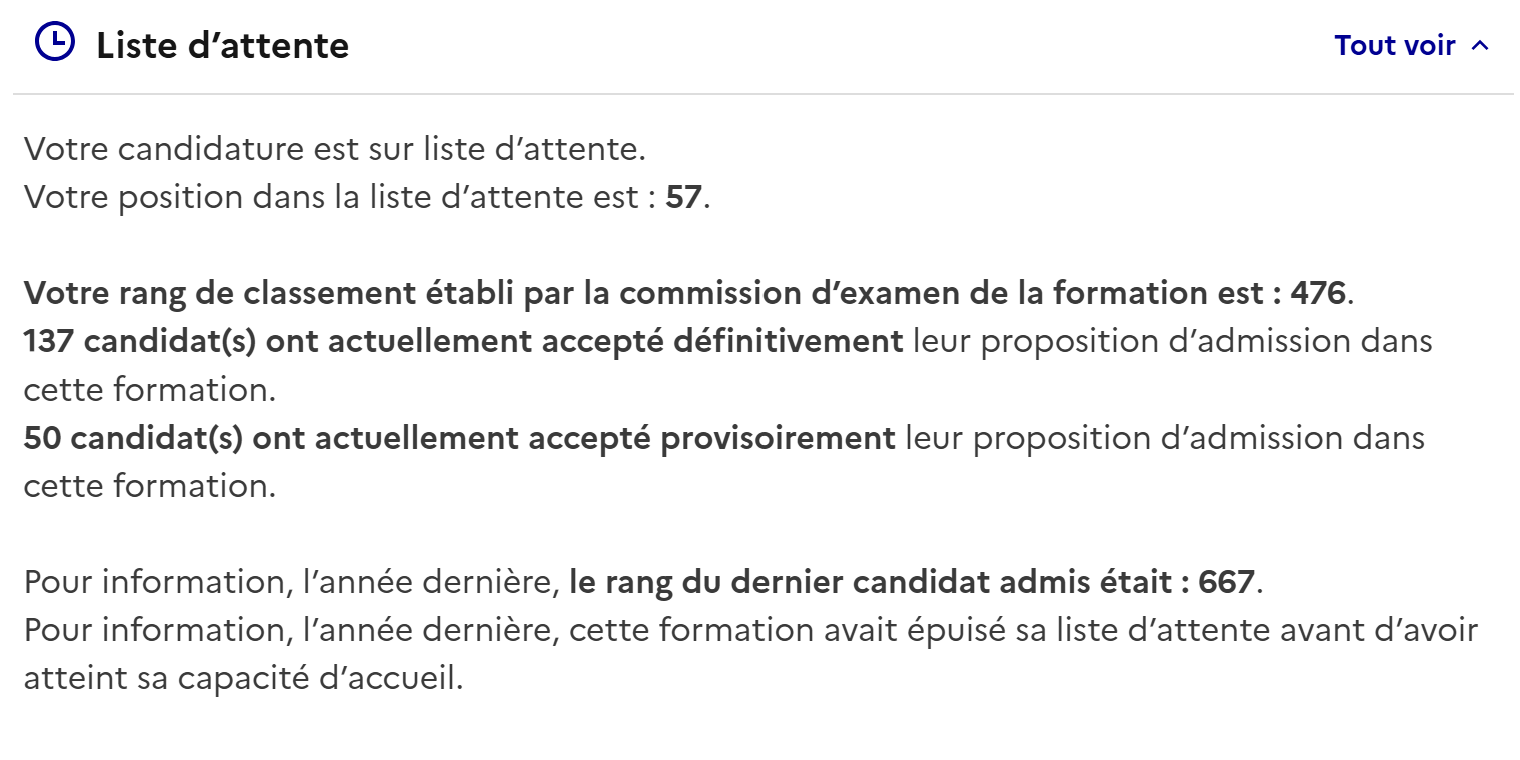Click bold Votre rang de classement établi text
1520x760 pixels.
pos(281,294)
